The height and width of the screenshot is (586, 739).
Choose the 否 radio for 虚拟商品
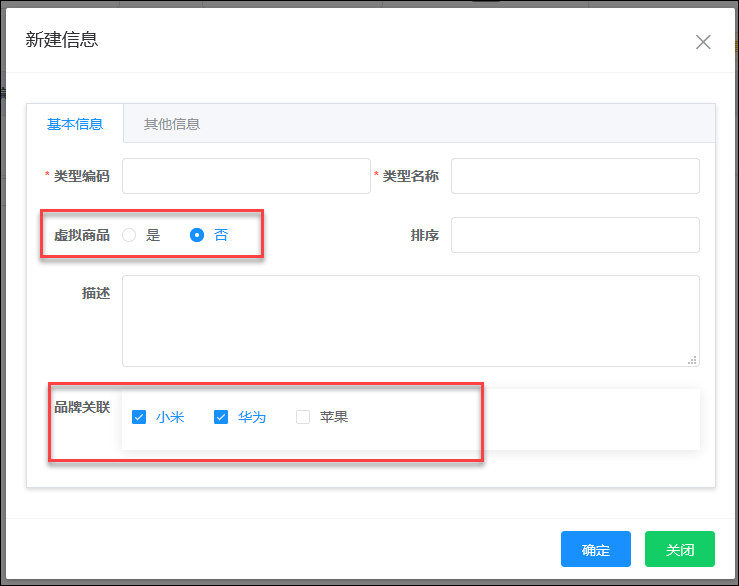pyautogui.click(x=197, y=235)
